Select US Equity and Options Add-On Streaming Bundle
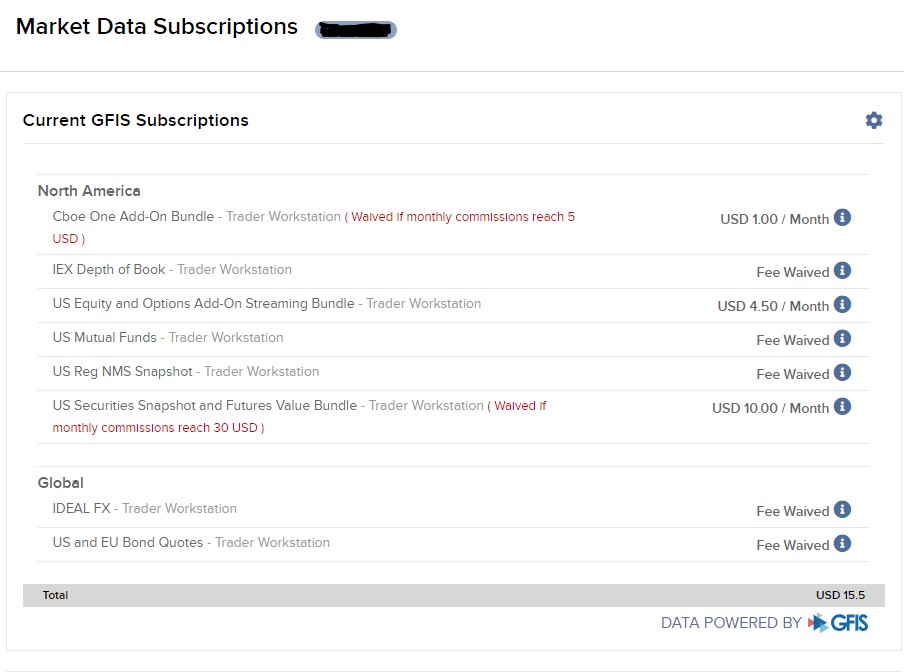 [203, 304]
